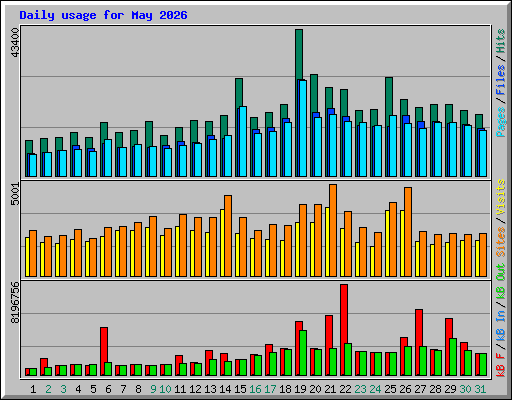512x400 pixels.
Task: Click the green kB Out bar for day 29
Action: [x=453, y=357]
